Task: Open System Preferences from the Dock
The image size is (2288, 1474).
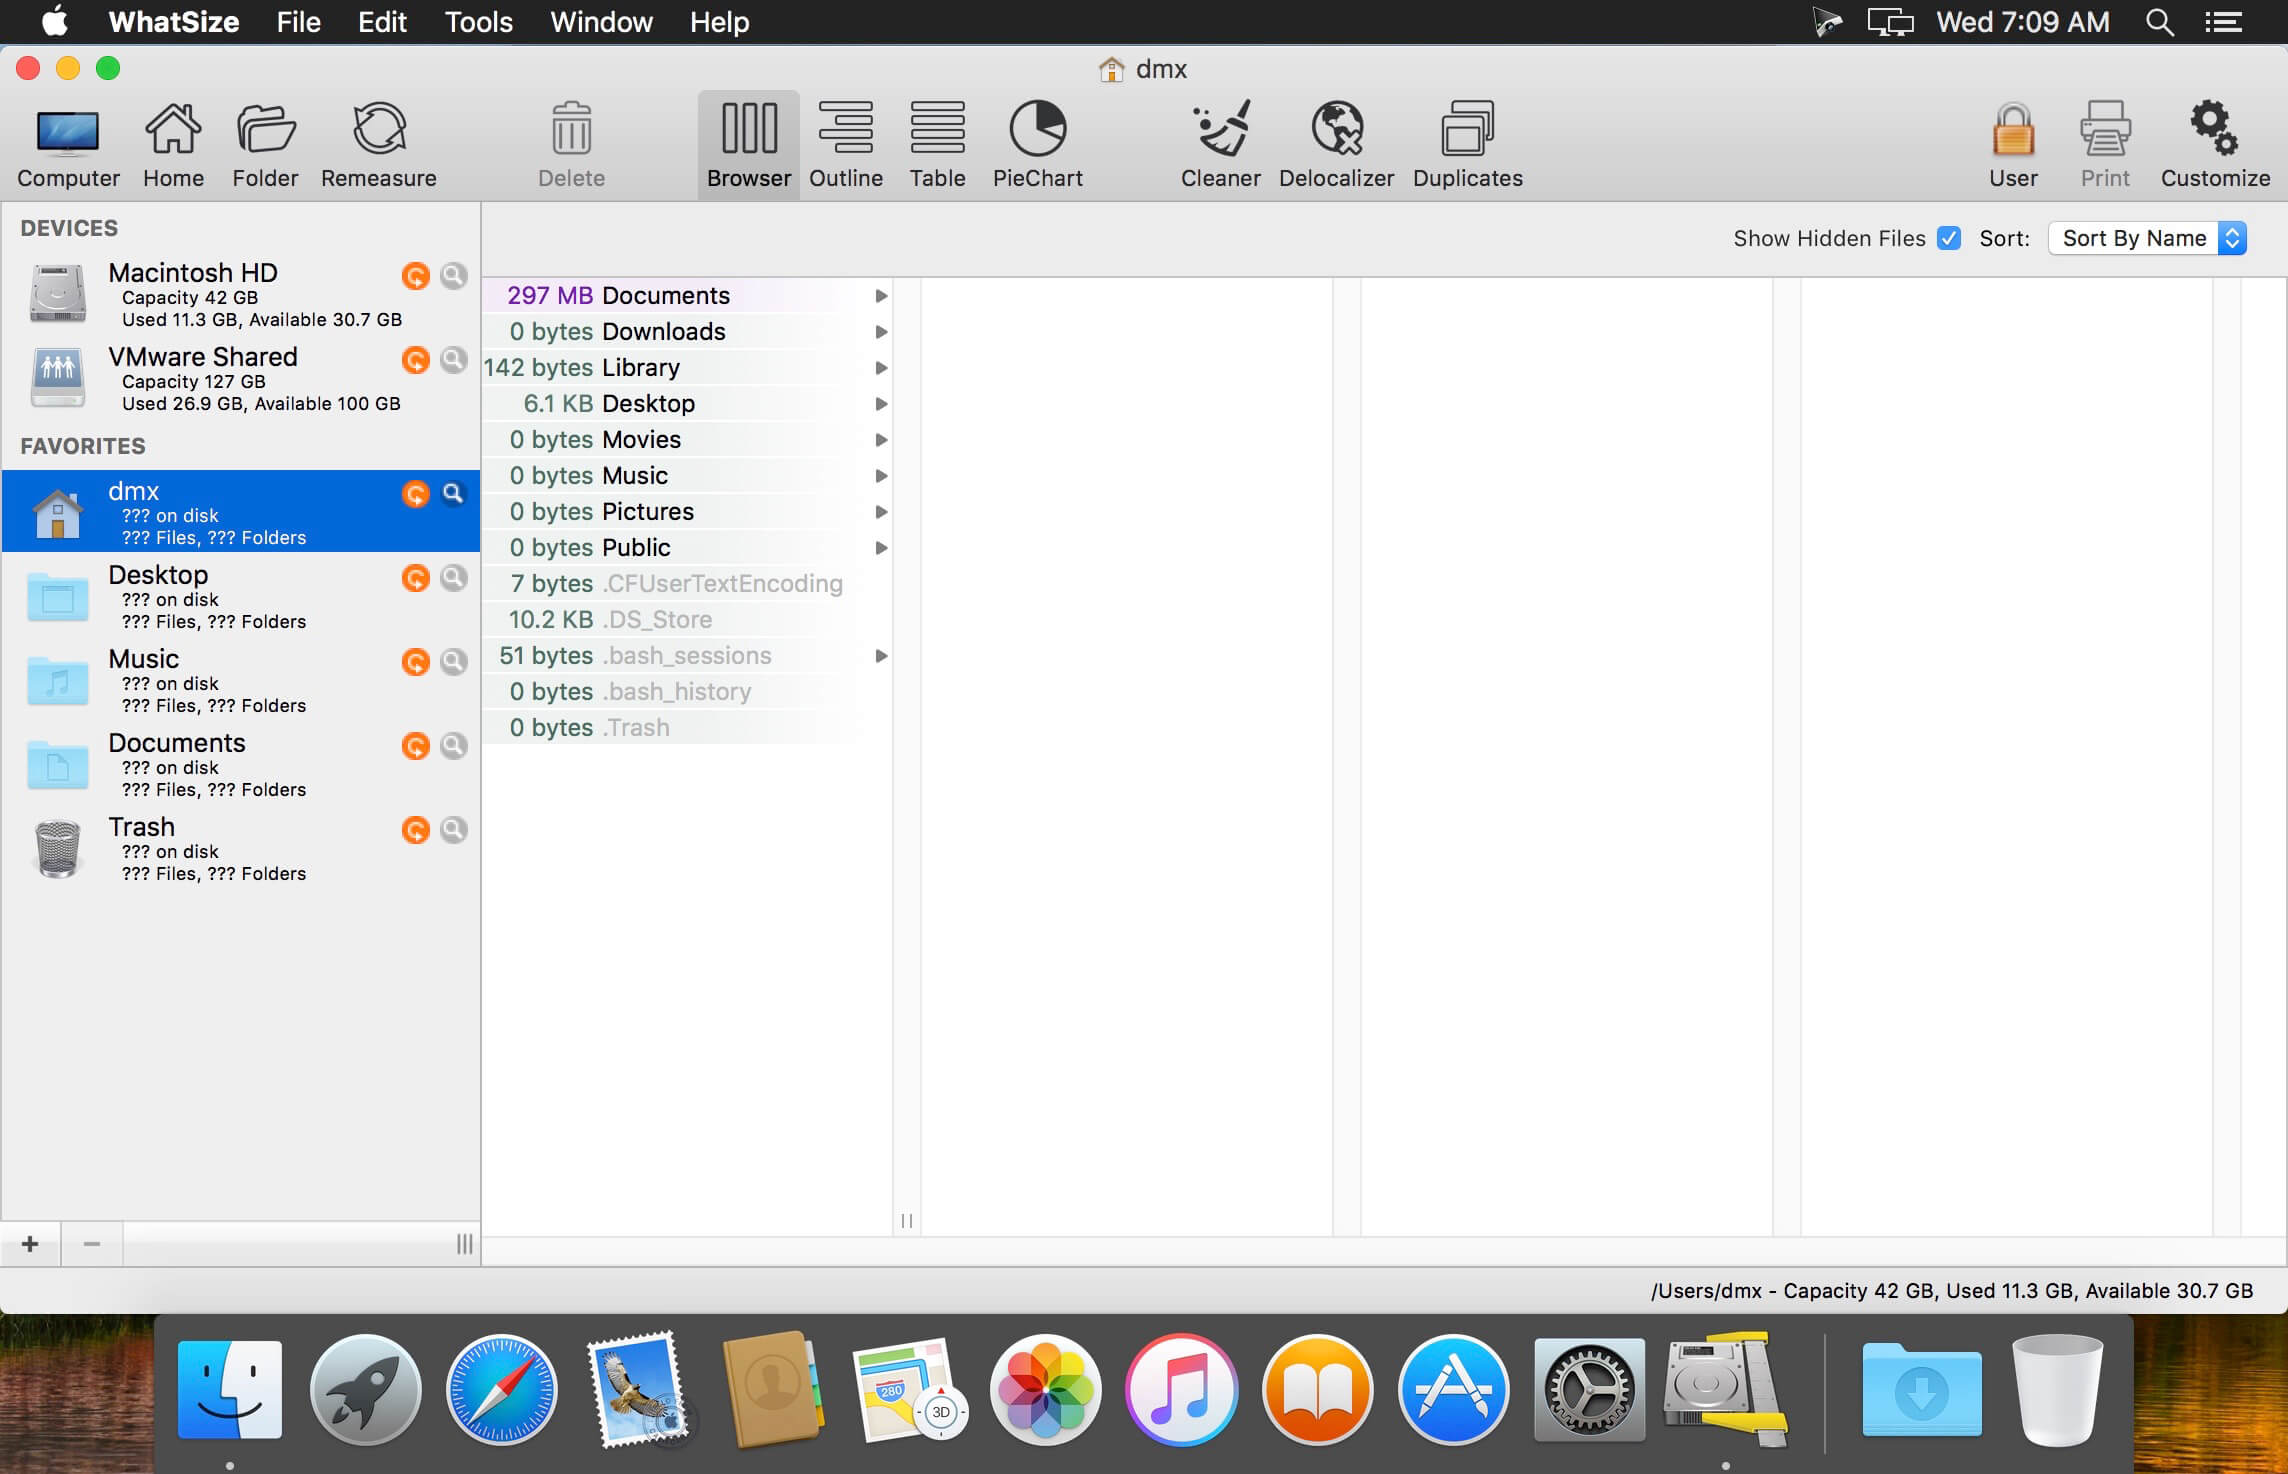Action: [x=1589, y=1390]
